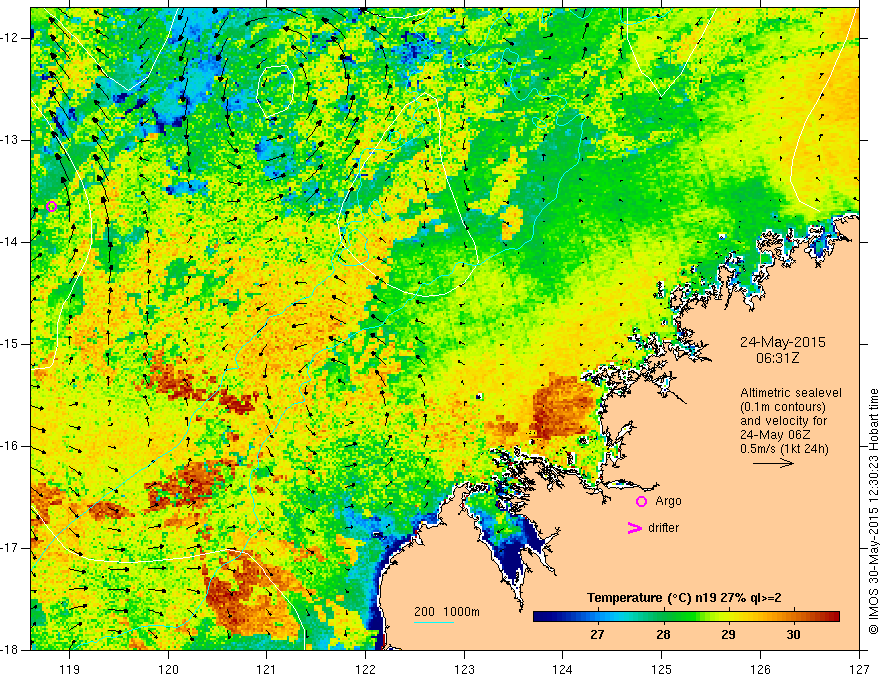The width and height of the screenshot is (880, 680).
Task: Click the 'Temperature (°C) n19 27% ql>=2' title
Action: pyautogui.click(x=684, y=598)
